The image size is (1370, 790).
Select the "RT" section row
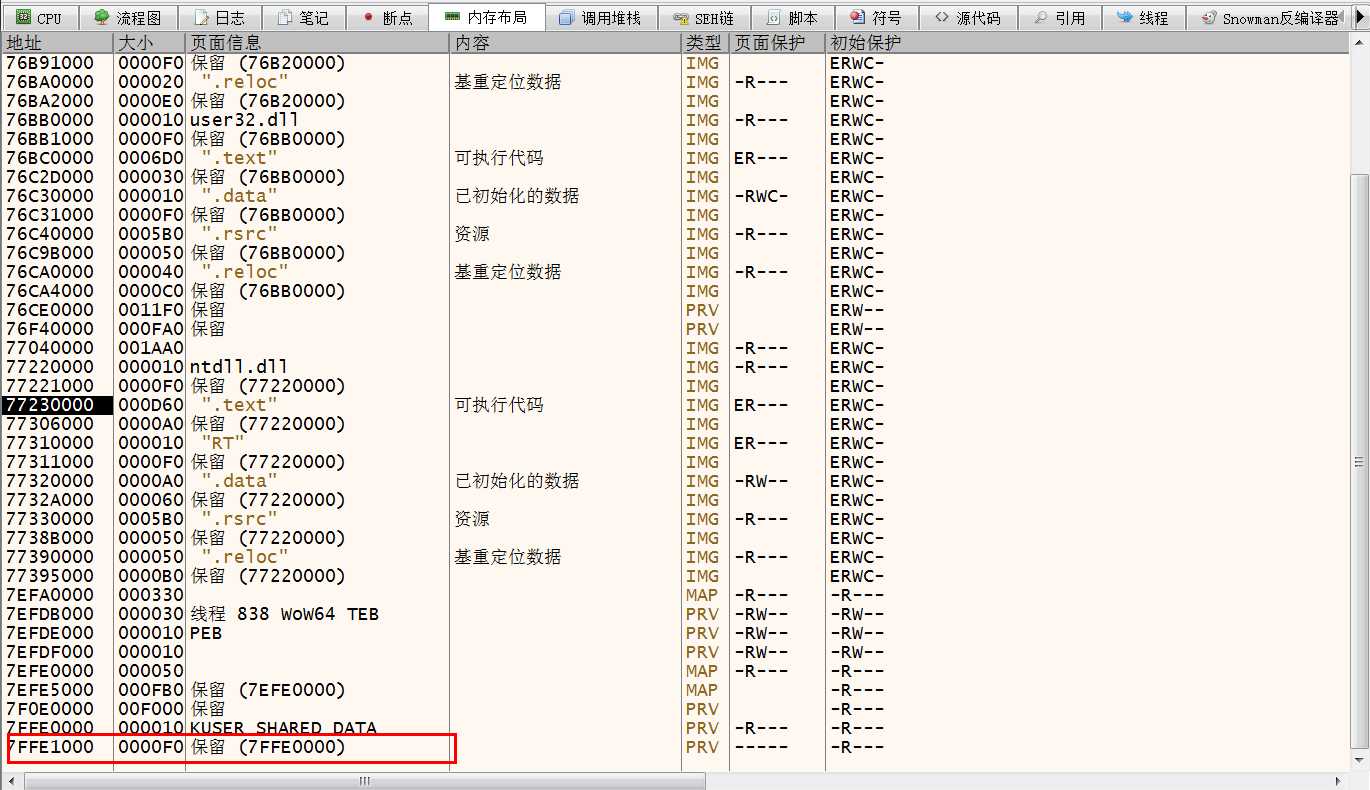(x=674, y=443)
